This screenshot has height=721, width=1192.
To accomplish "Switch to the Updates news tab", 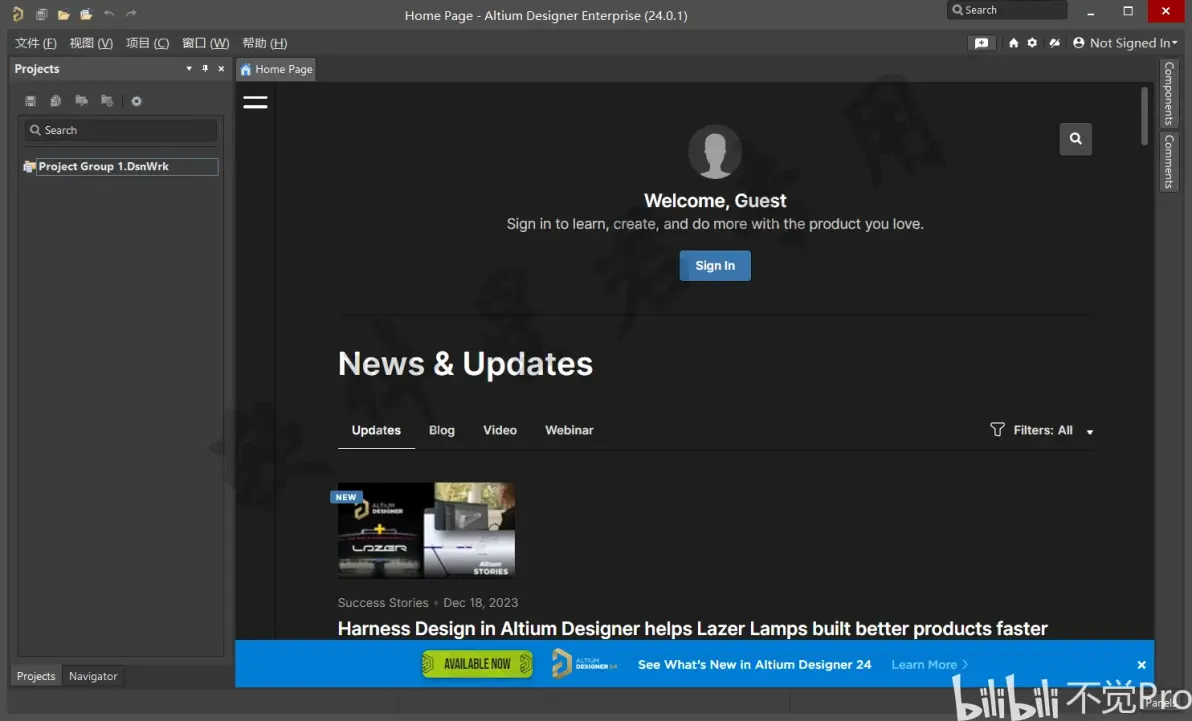I will pos(376,430).
